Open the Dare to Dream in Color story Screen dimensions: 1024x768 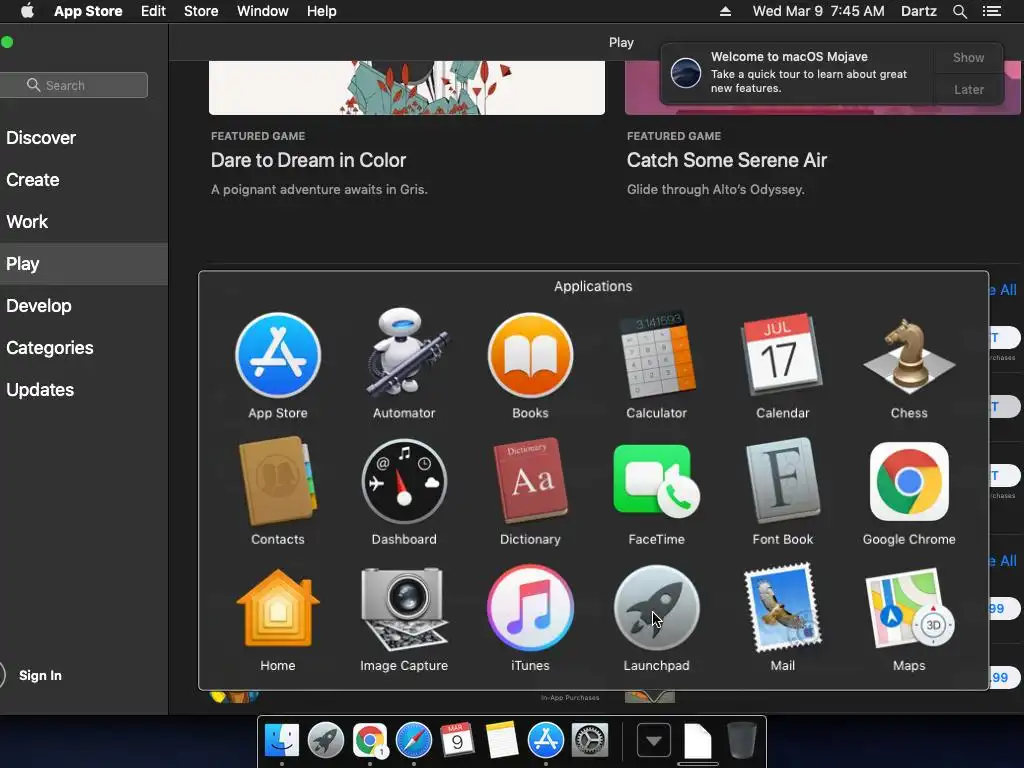click(308, 160)
